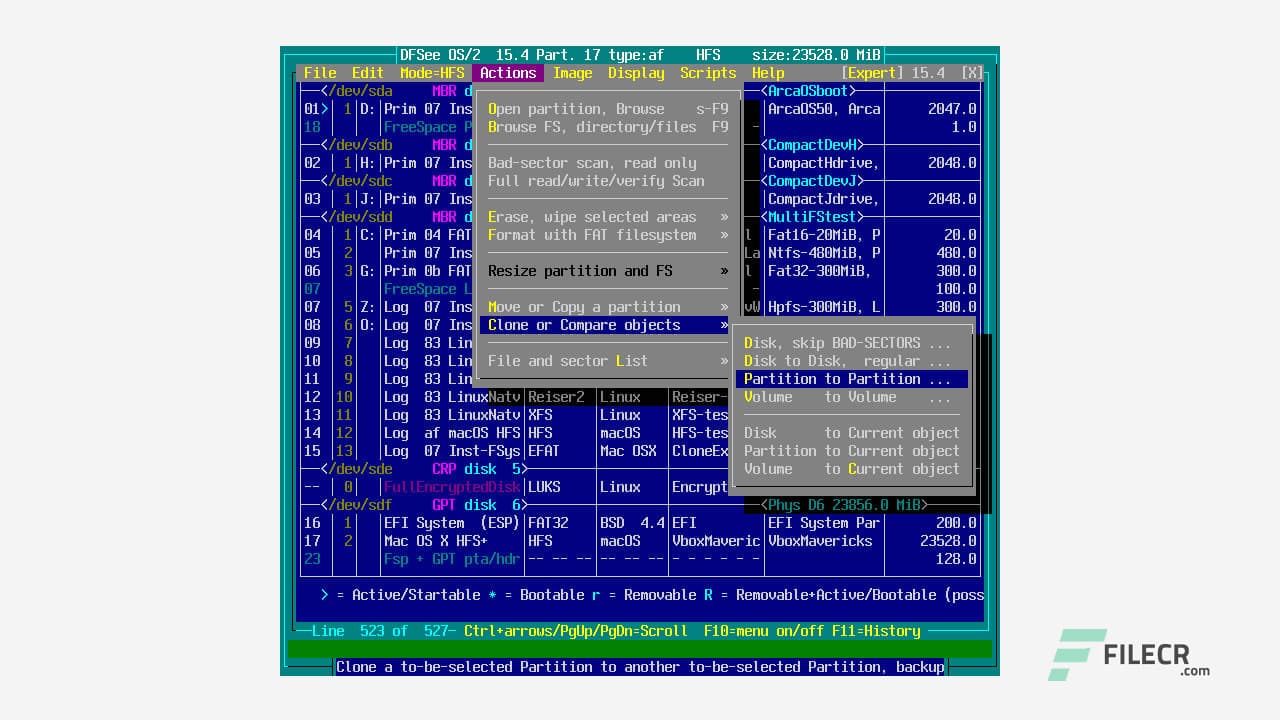Open the Help menu
Screen dimensions: 1280x720
[x=768, y=72]
